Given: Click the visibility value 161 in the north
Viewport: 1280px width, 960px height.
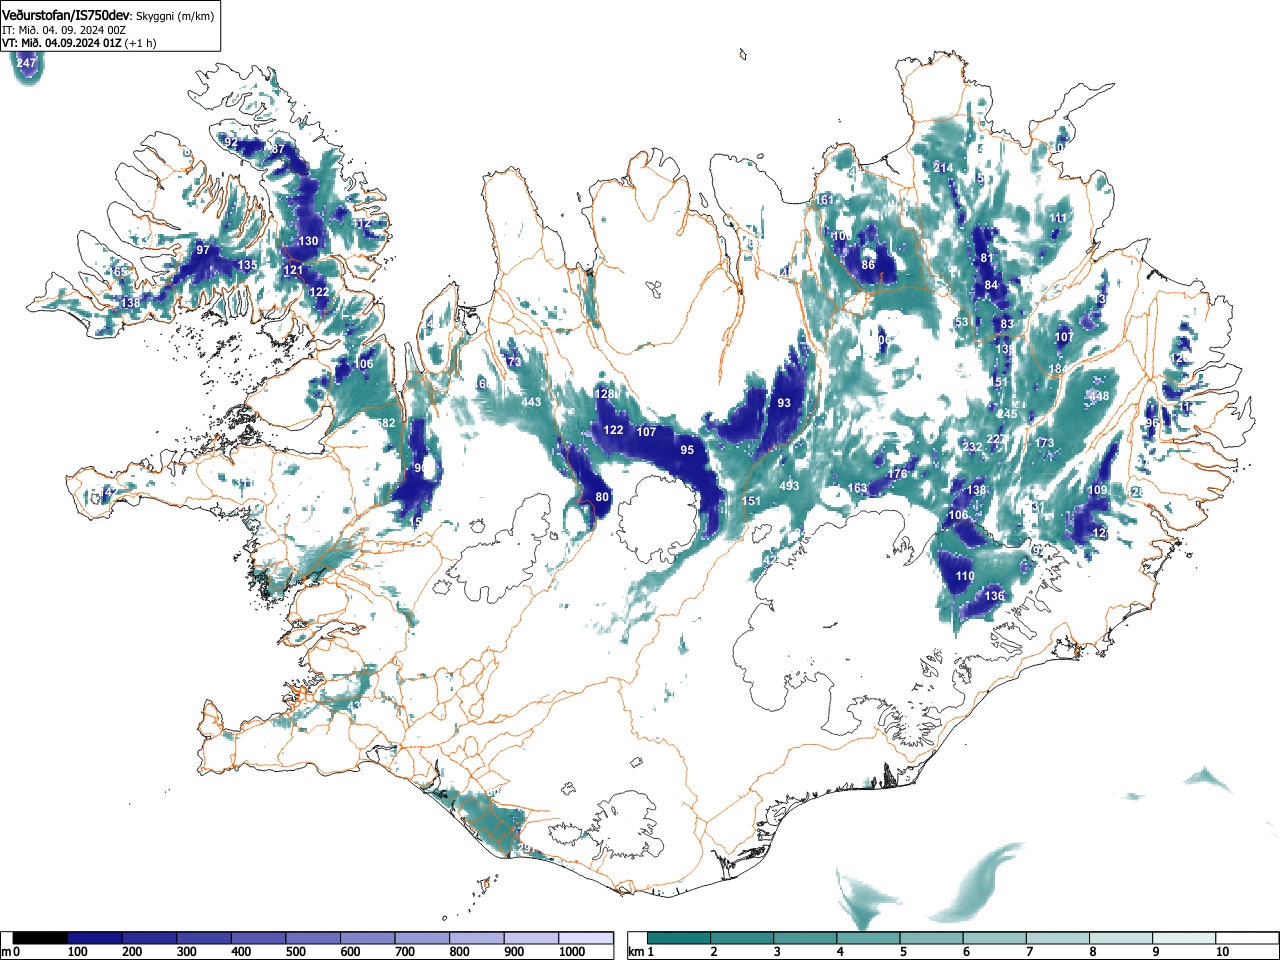Looking at the screenshot, I should [x=824, y=200].
